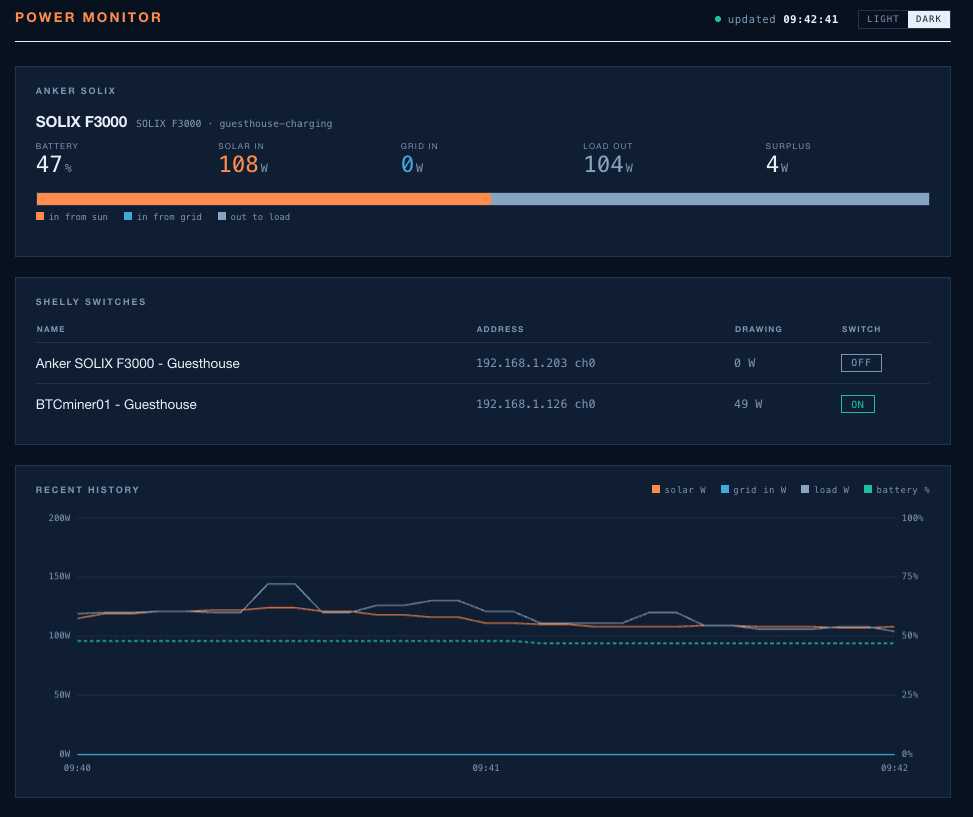Click the orange solar segment of power bar
The height and width of the screenshot is (817, 973).
[264, 199]
